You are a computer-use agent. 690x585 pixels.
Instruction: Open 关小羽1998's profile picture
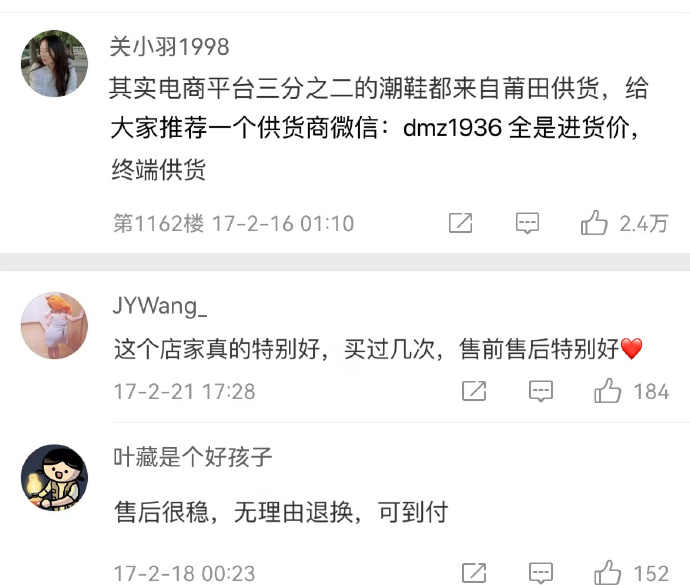[x=54, y=63]
